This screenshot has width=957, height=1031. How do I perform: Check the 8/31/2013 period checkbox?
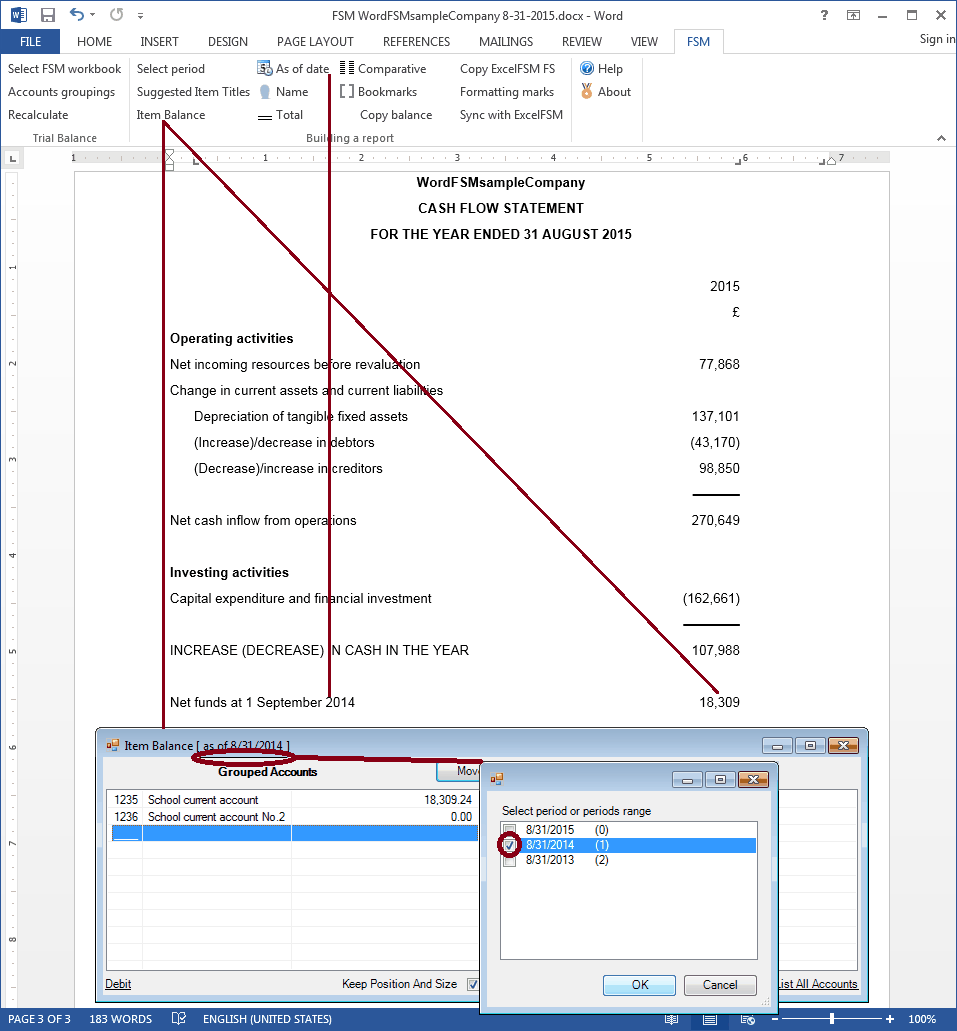[x=509, y=860]
